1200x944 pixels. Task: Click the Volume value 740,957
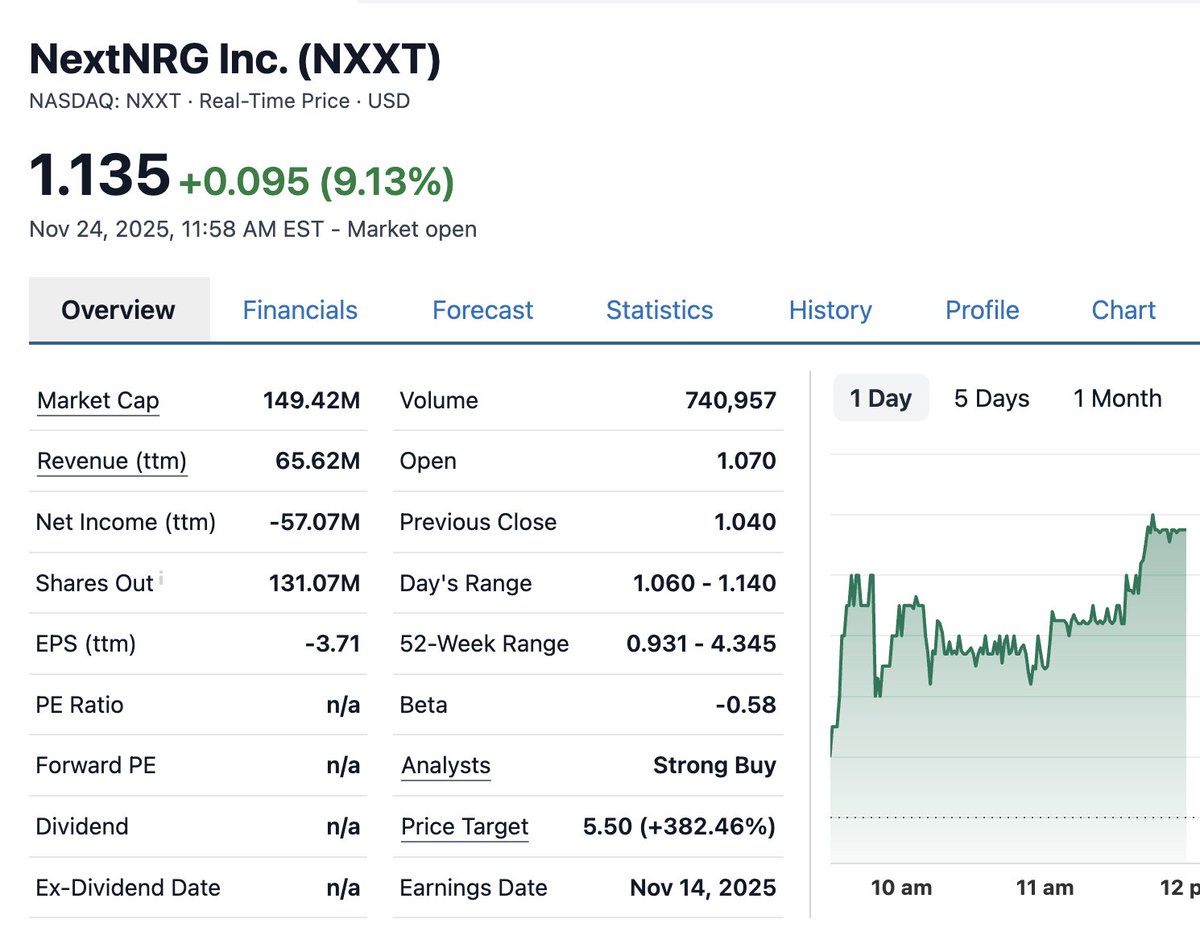point(730,401)
